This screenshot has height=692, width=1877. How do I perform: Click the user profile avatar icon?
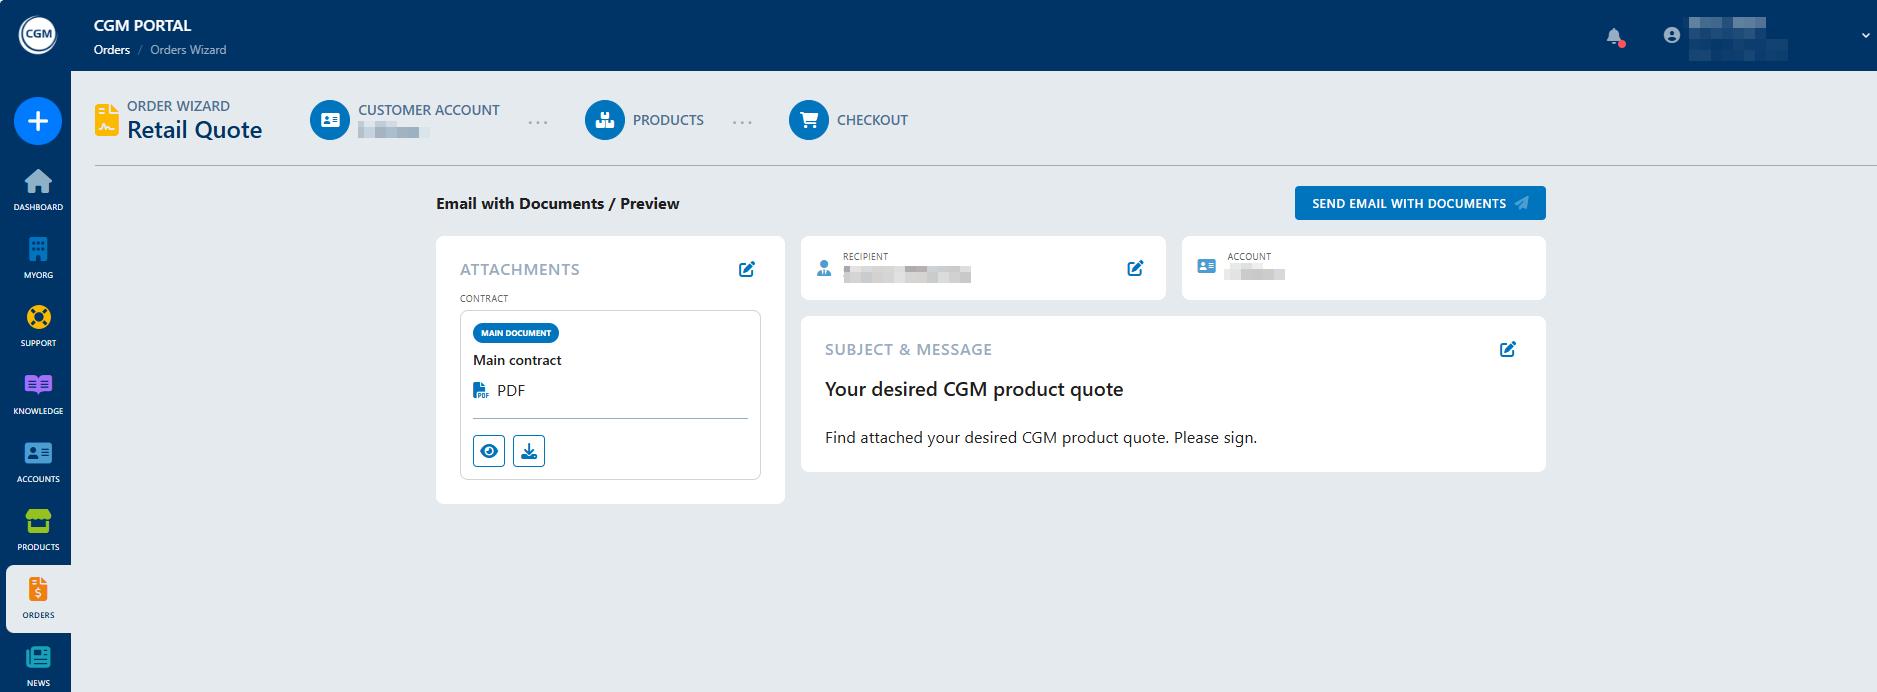(1671, 35)
